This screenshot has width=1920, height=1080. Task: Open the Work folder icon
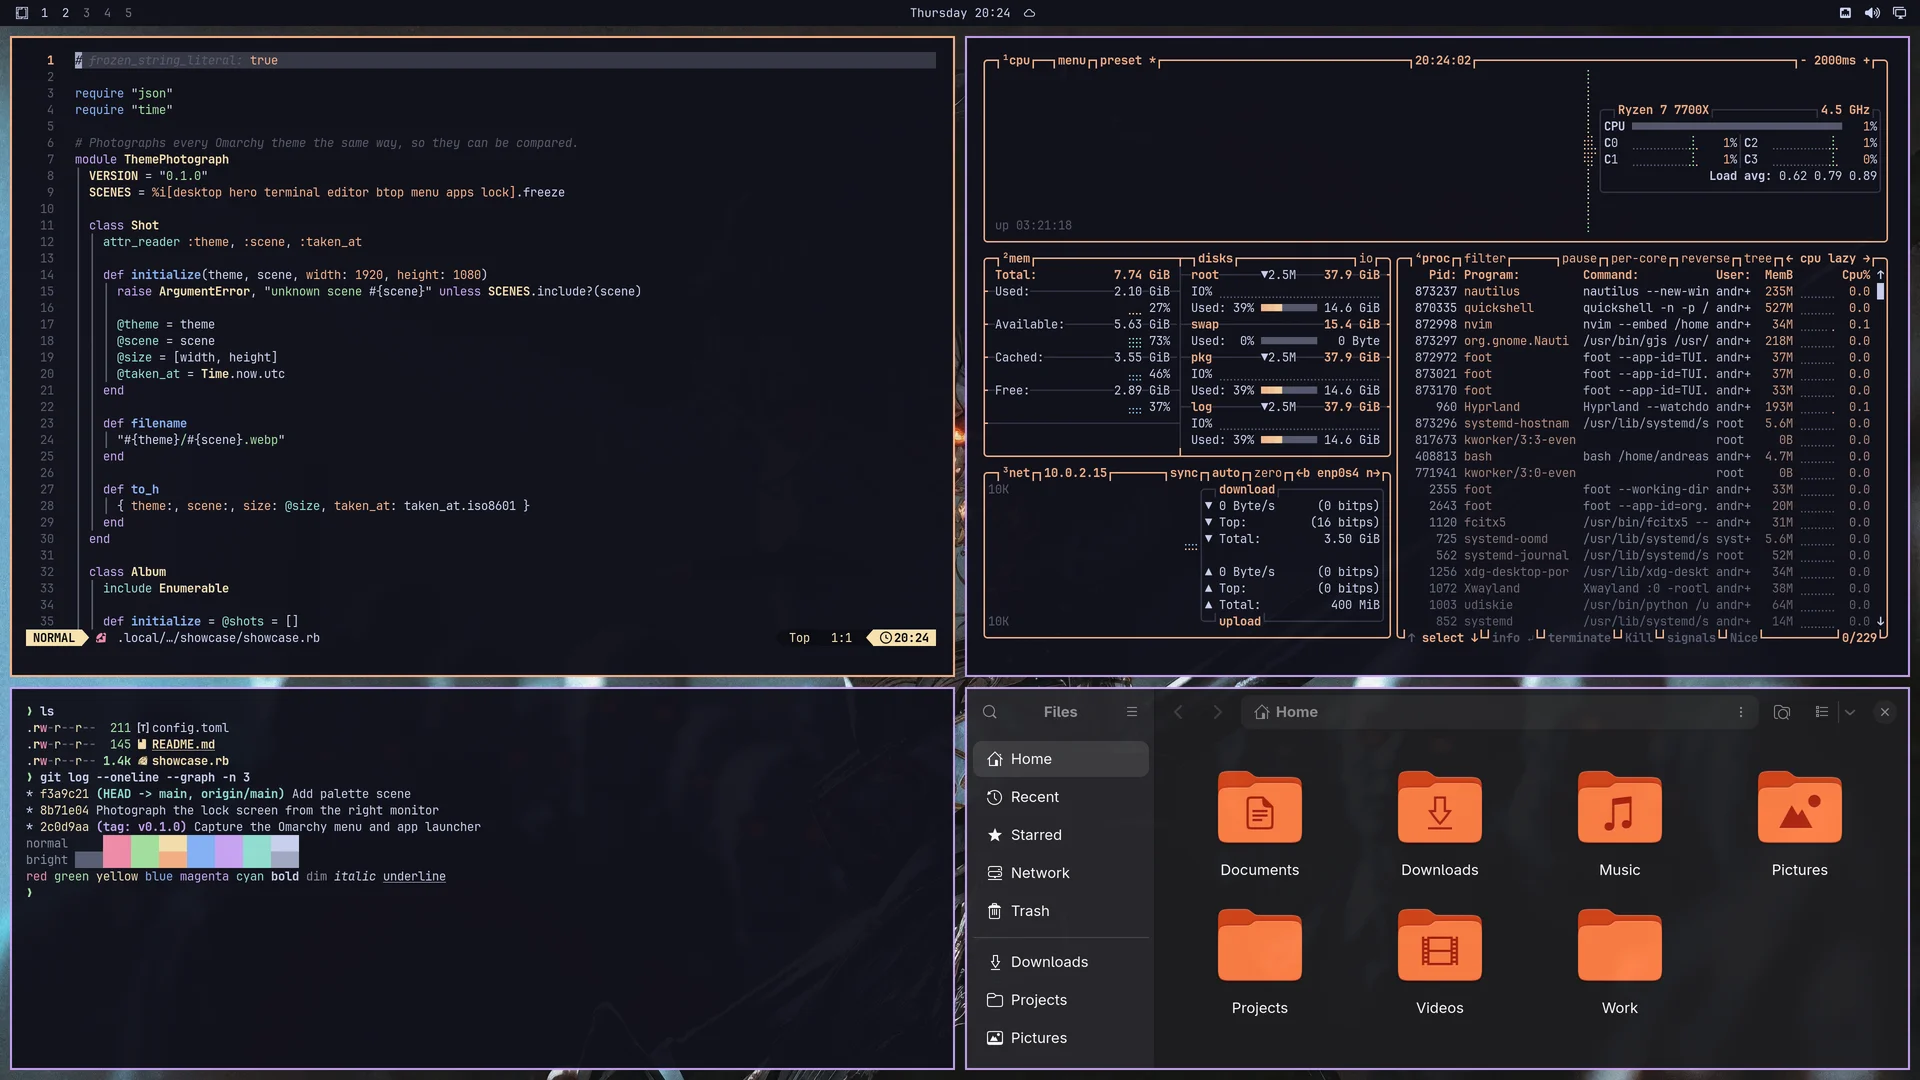pyautogui.click(x=1619, y=945)
